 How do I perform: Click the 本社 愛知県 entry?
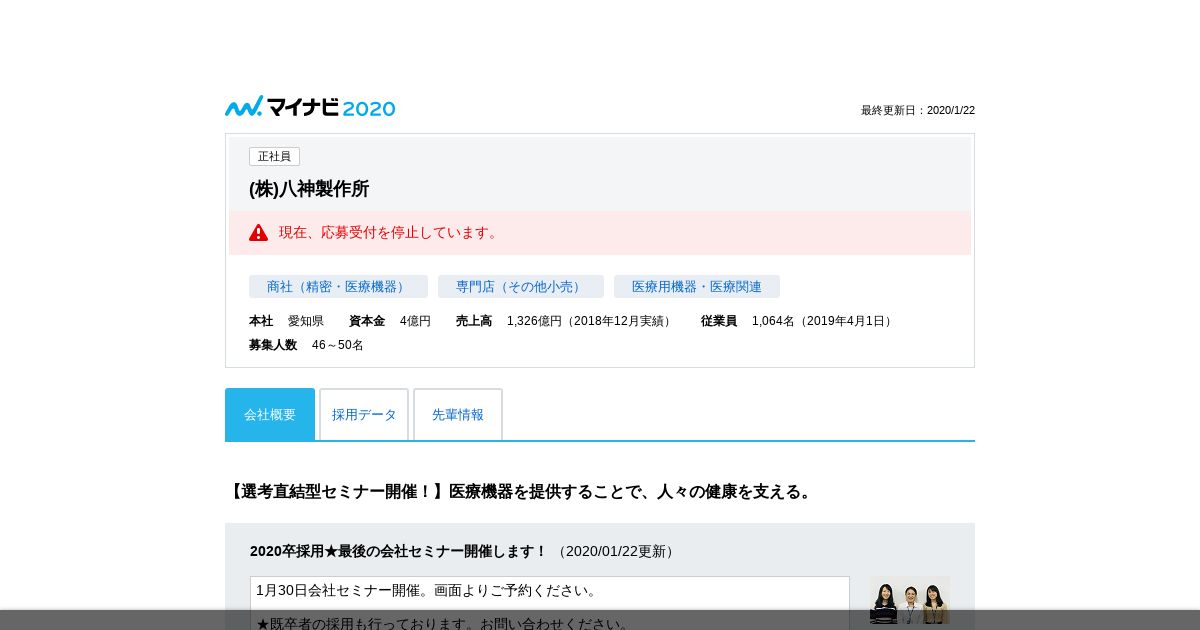tap(286, 321)
